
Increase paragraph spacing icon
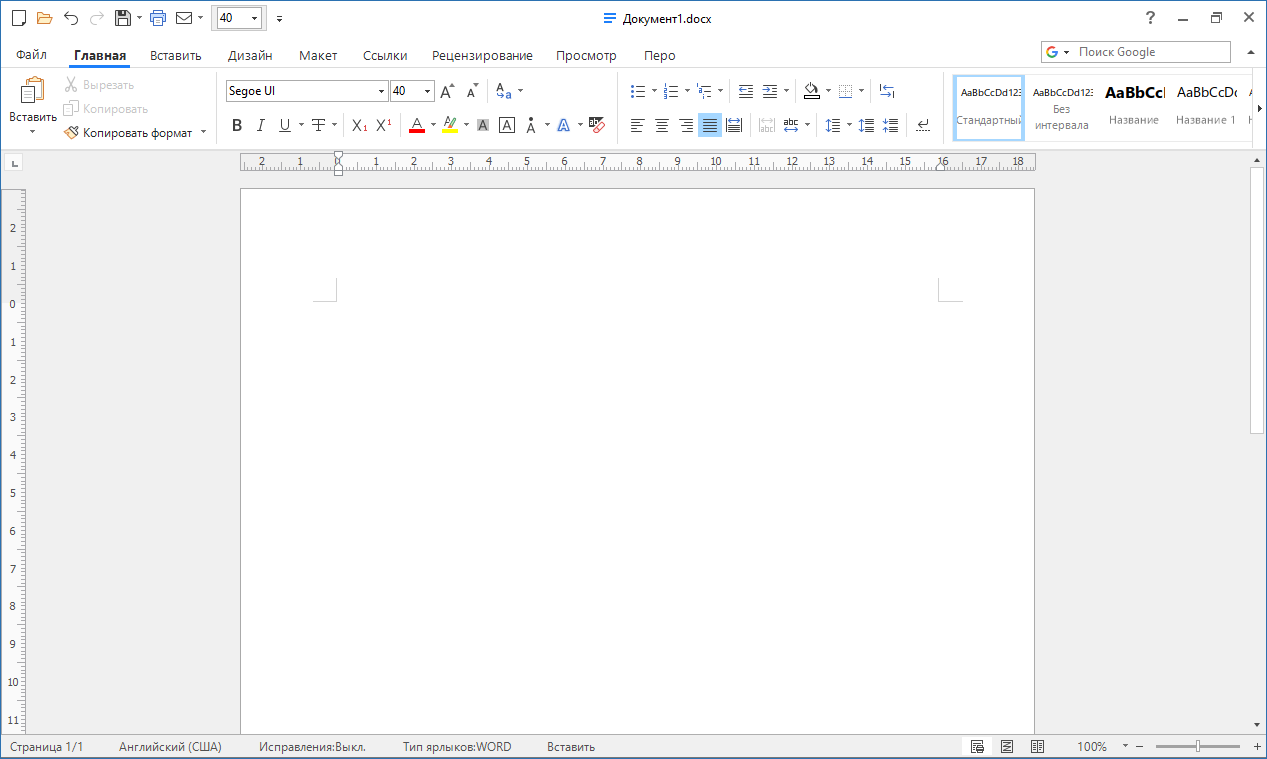[x=867, y=125]
